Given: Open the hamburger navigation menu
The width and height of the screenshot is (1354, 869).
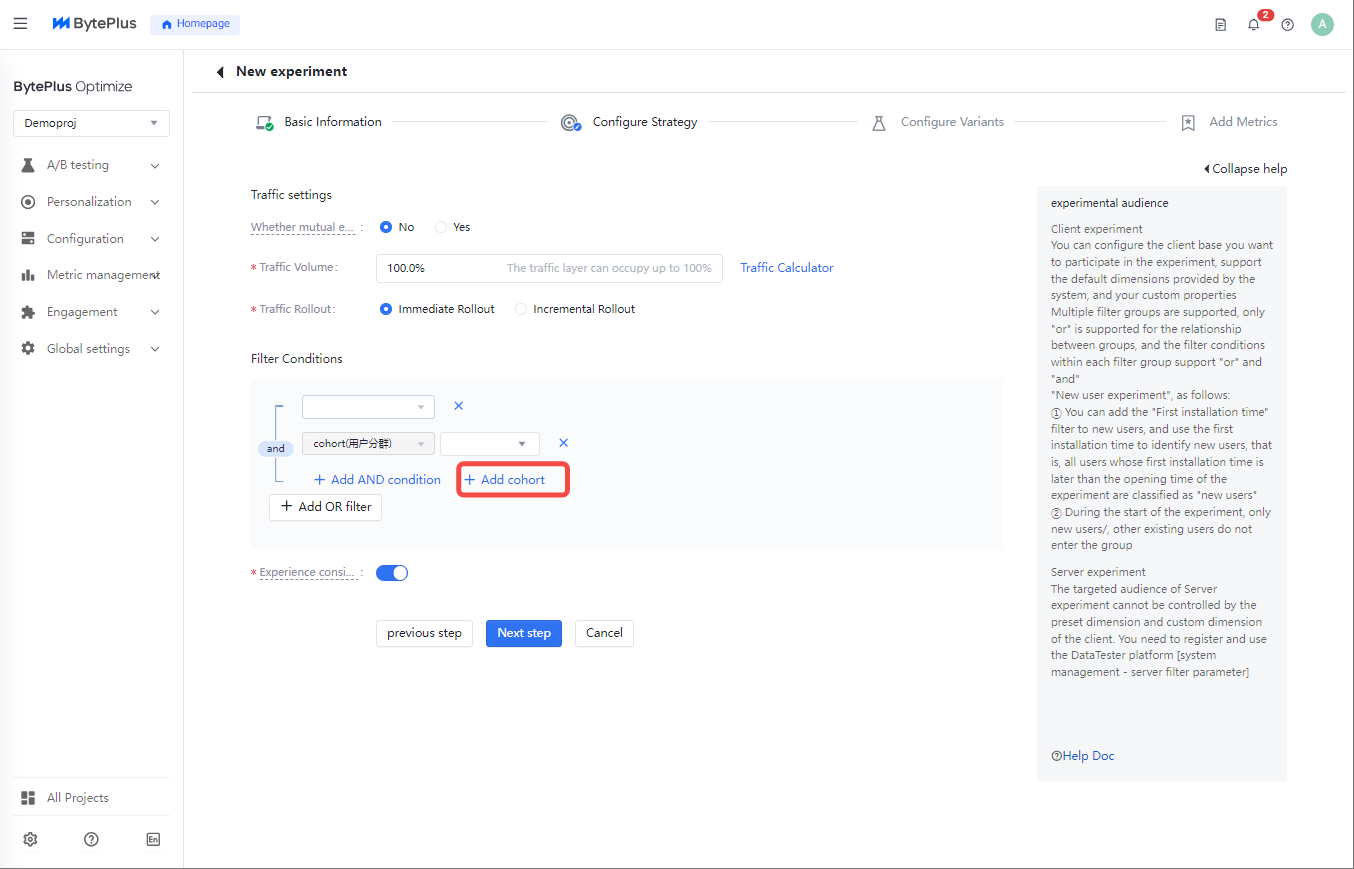Looking at the screenshot, I should pyautogui.click(x=20, y=23).
